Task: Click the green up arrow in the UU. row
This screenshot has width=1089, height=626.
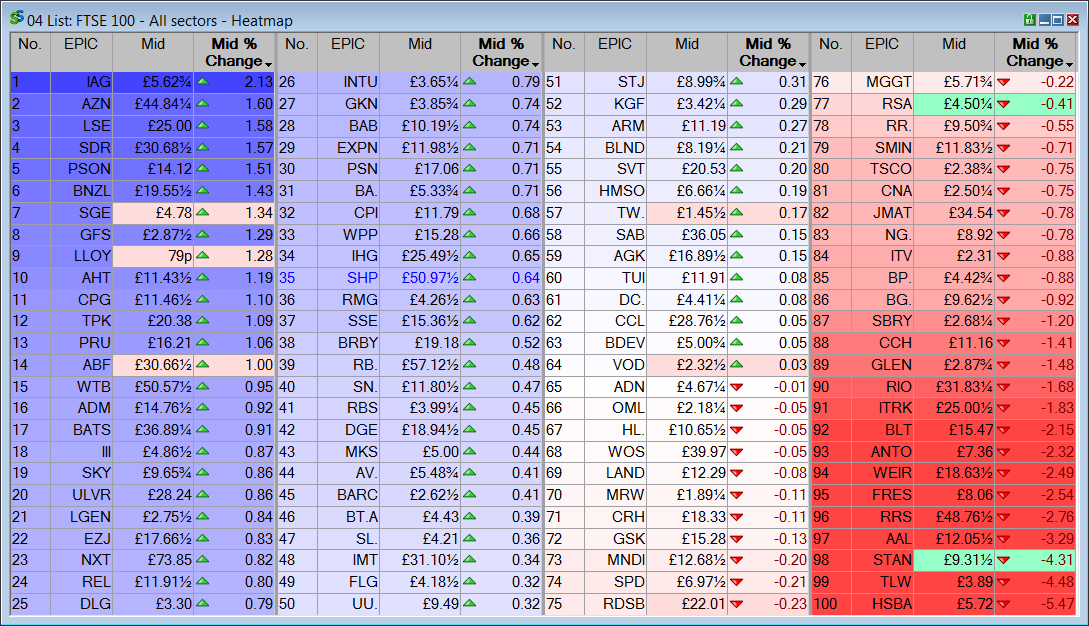Action: pyautogui.click(x=469, y=604)
